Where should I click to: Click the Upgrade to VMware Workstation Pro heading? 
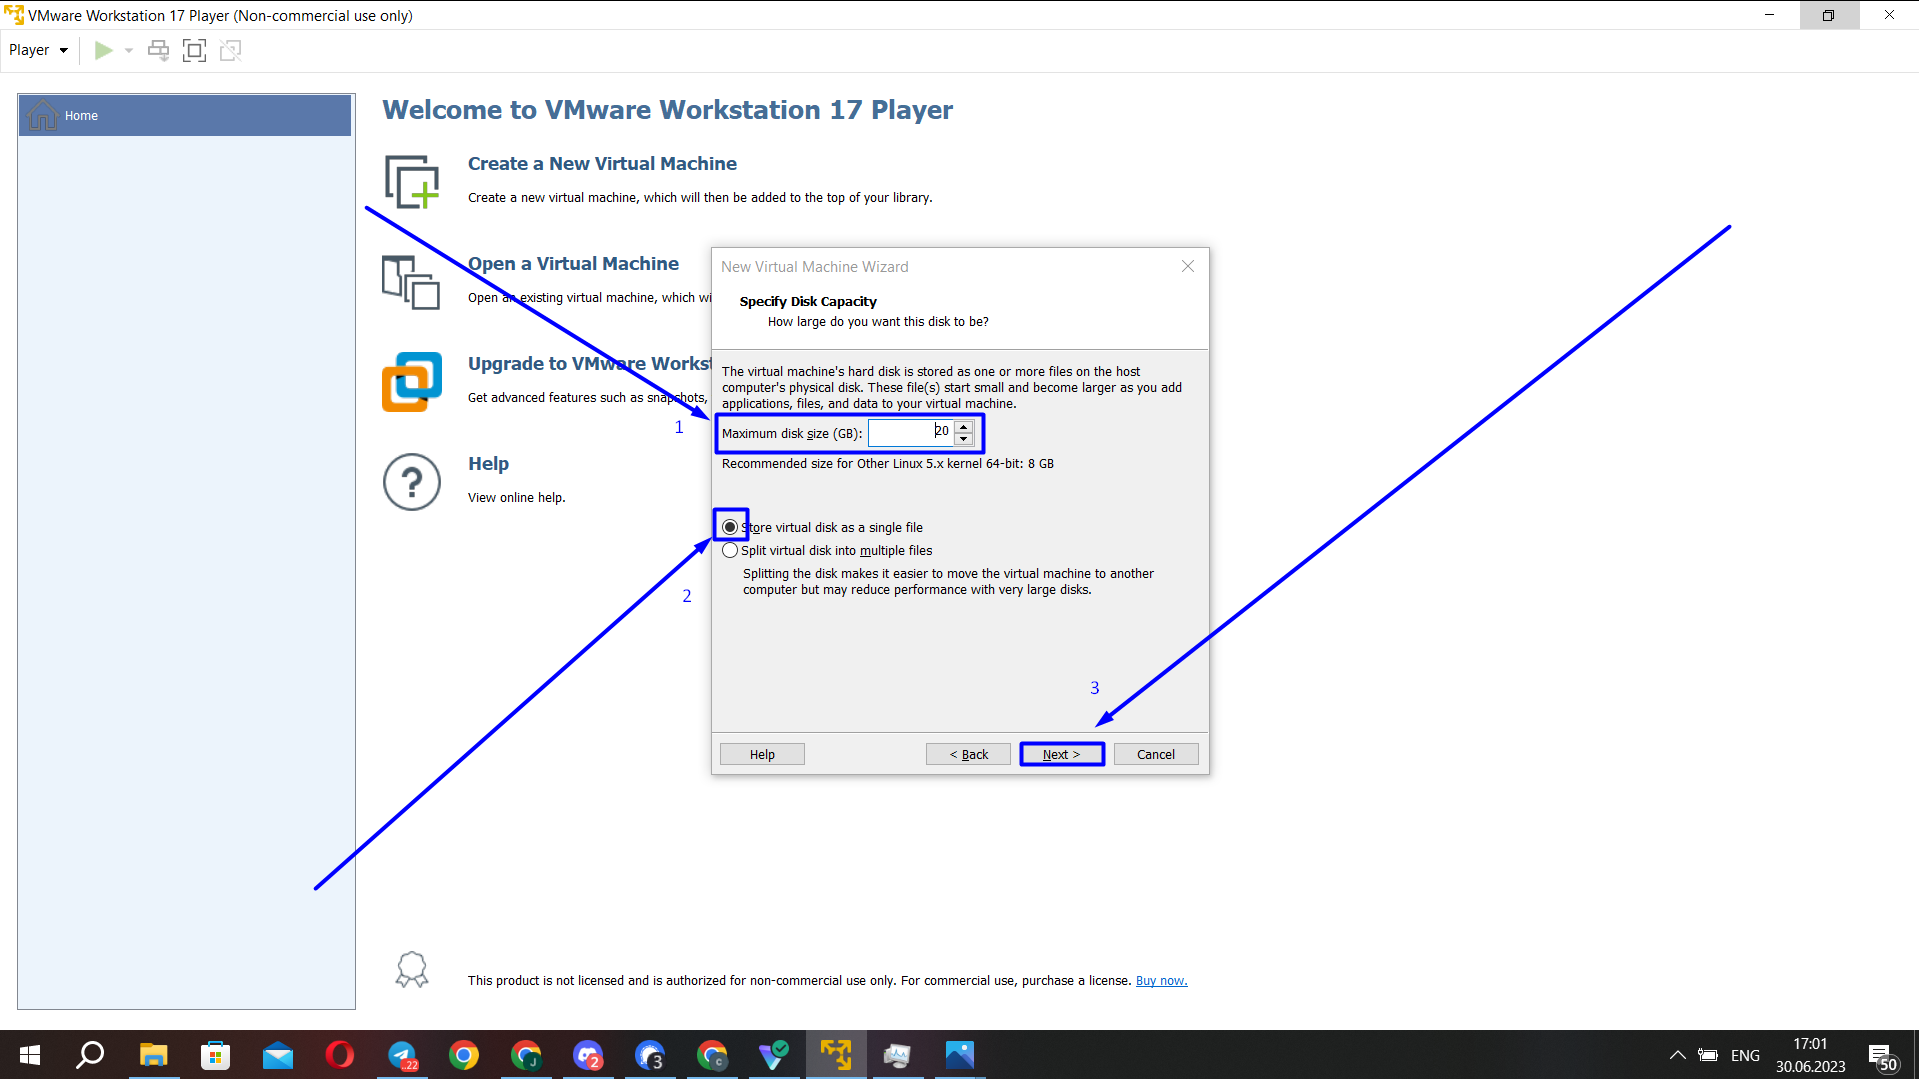pyautogui.click(x=589, y=363)
